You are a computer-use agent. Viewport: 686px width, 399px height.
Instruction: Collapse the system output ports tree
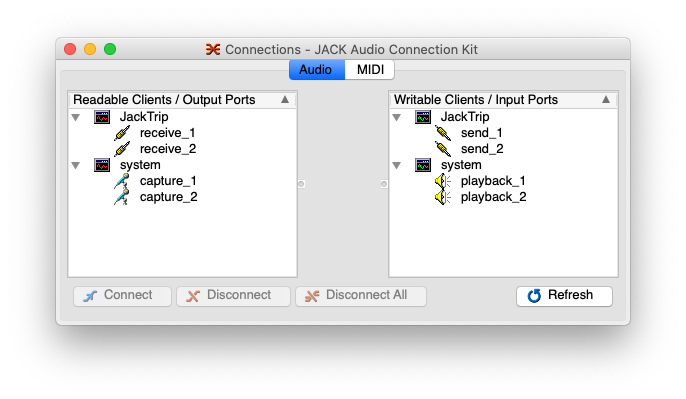[76, 165]
